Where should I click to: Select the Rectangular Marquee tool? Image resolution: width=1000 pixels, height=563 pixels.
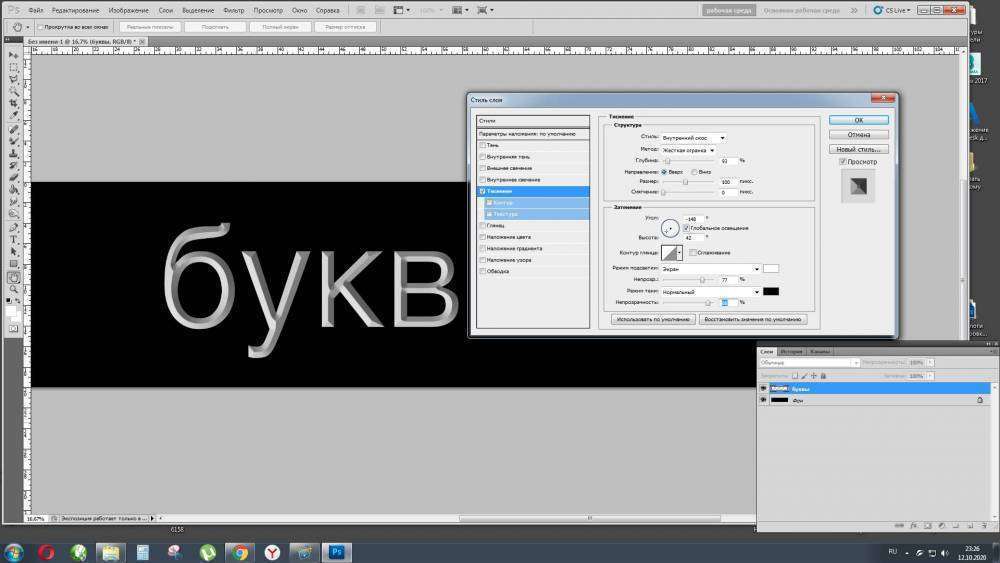13,67
